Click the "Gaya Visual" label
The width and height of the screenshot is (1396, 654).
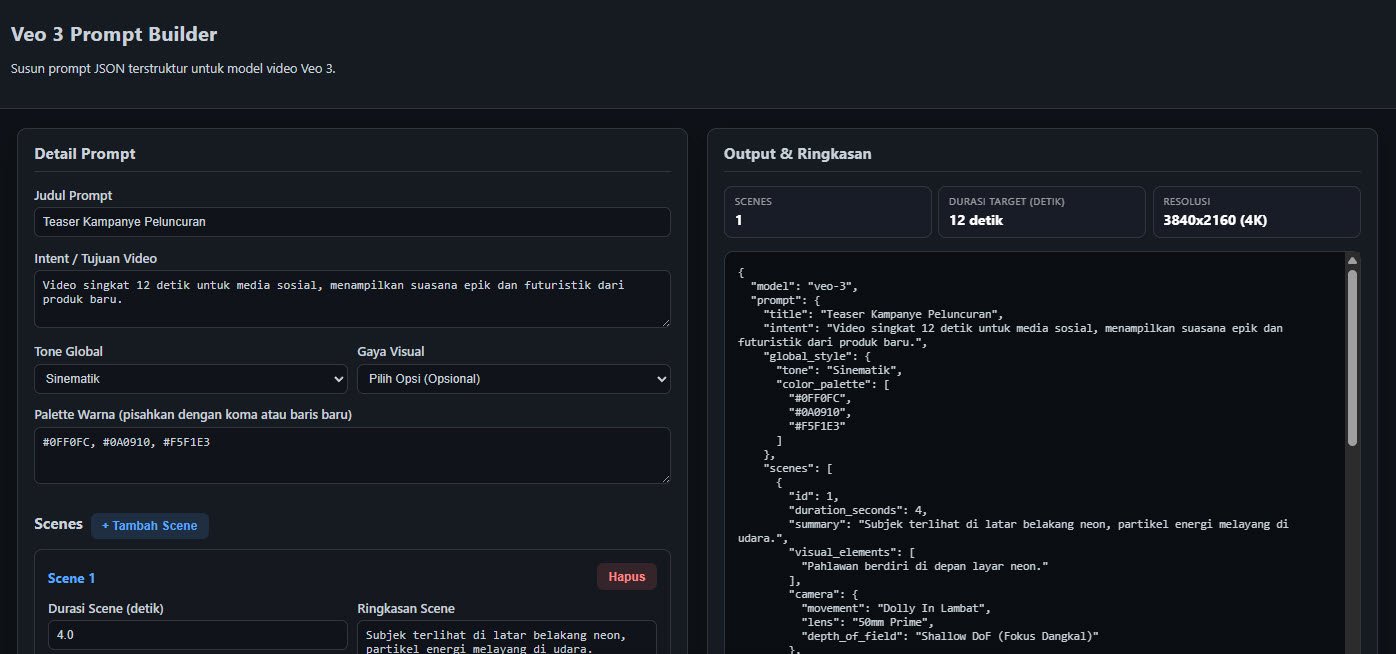click(390, 351)
